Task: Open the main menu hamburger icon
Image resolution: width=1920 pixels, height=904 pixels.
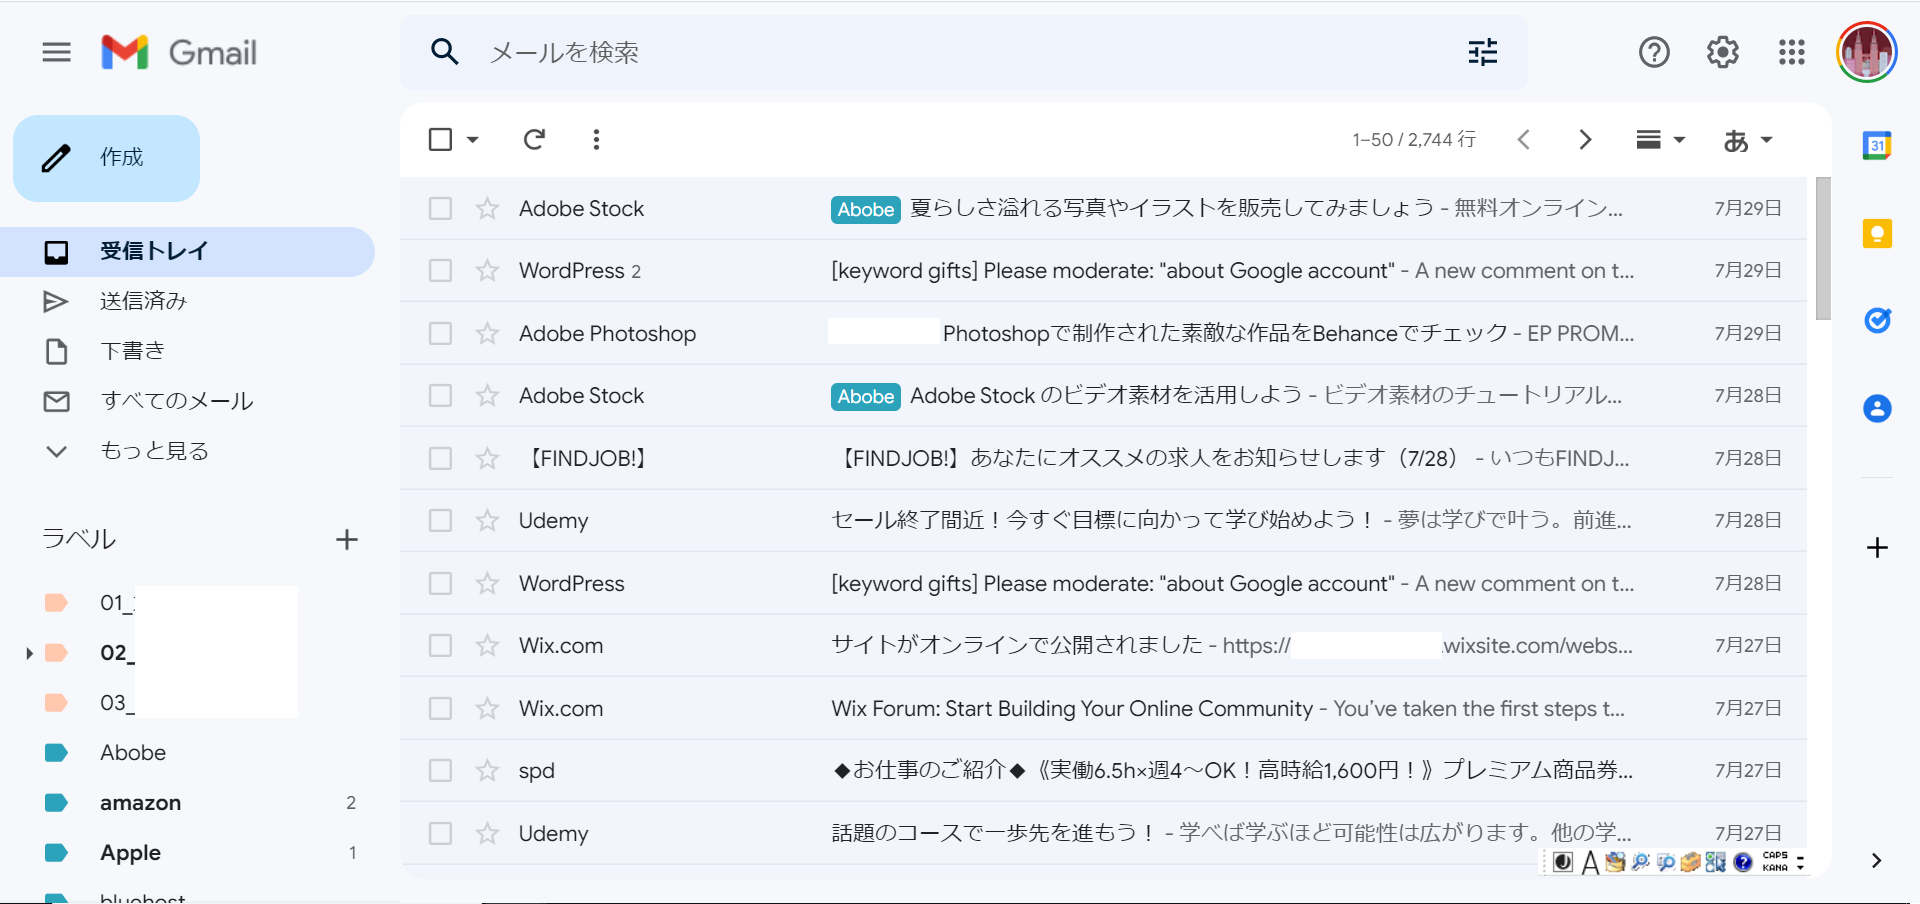Action: tap(57, 52)
